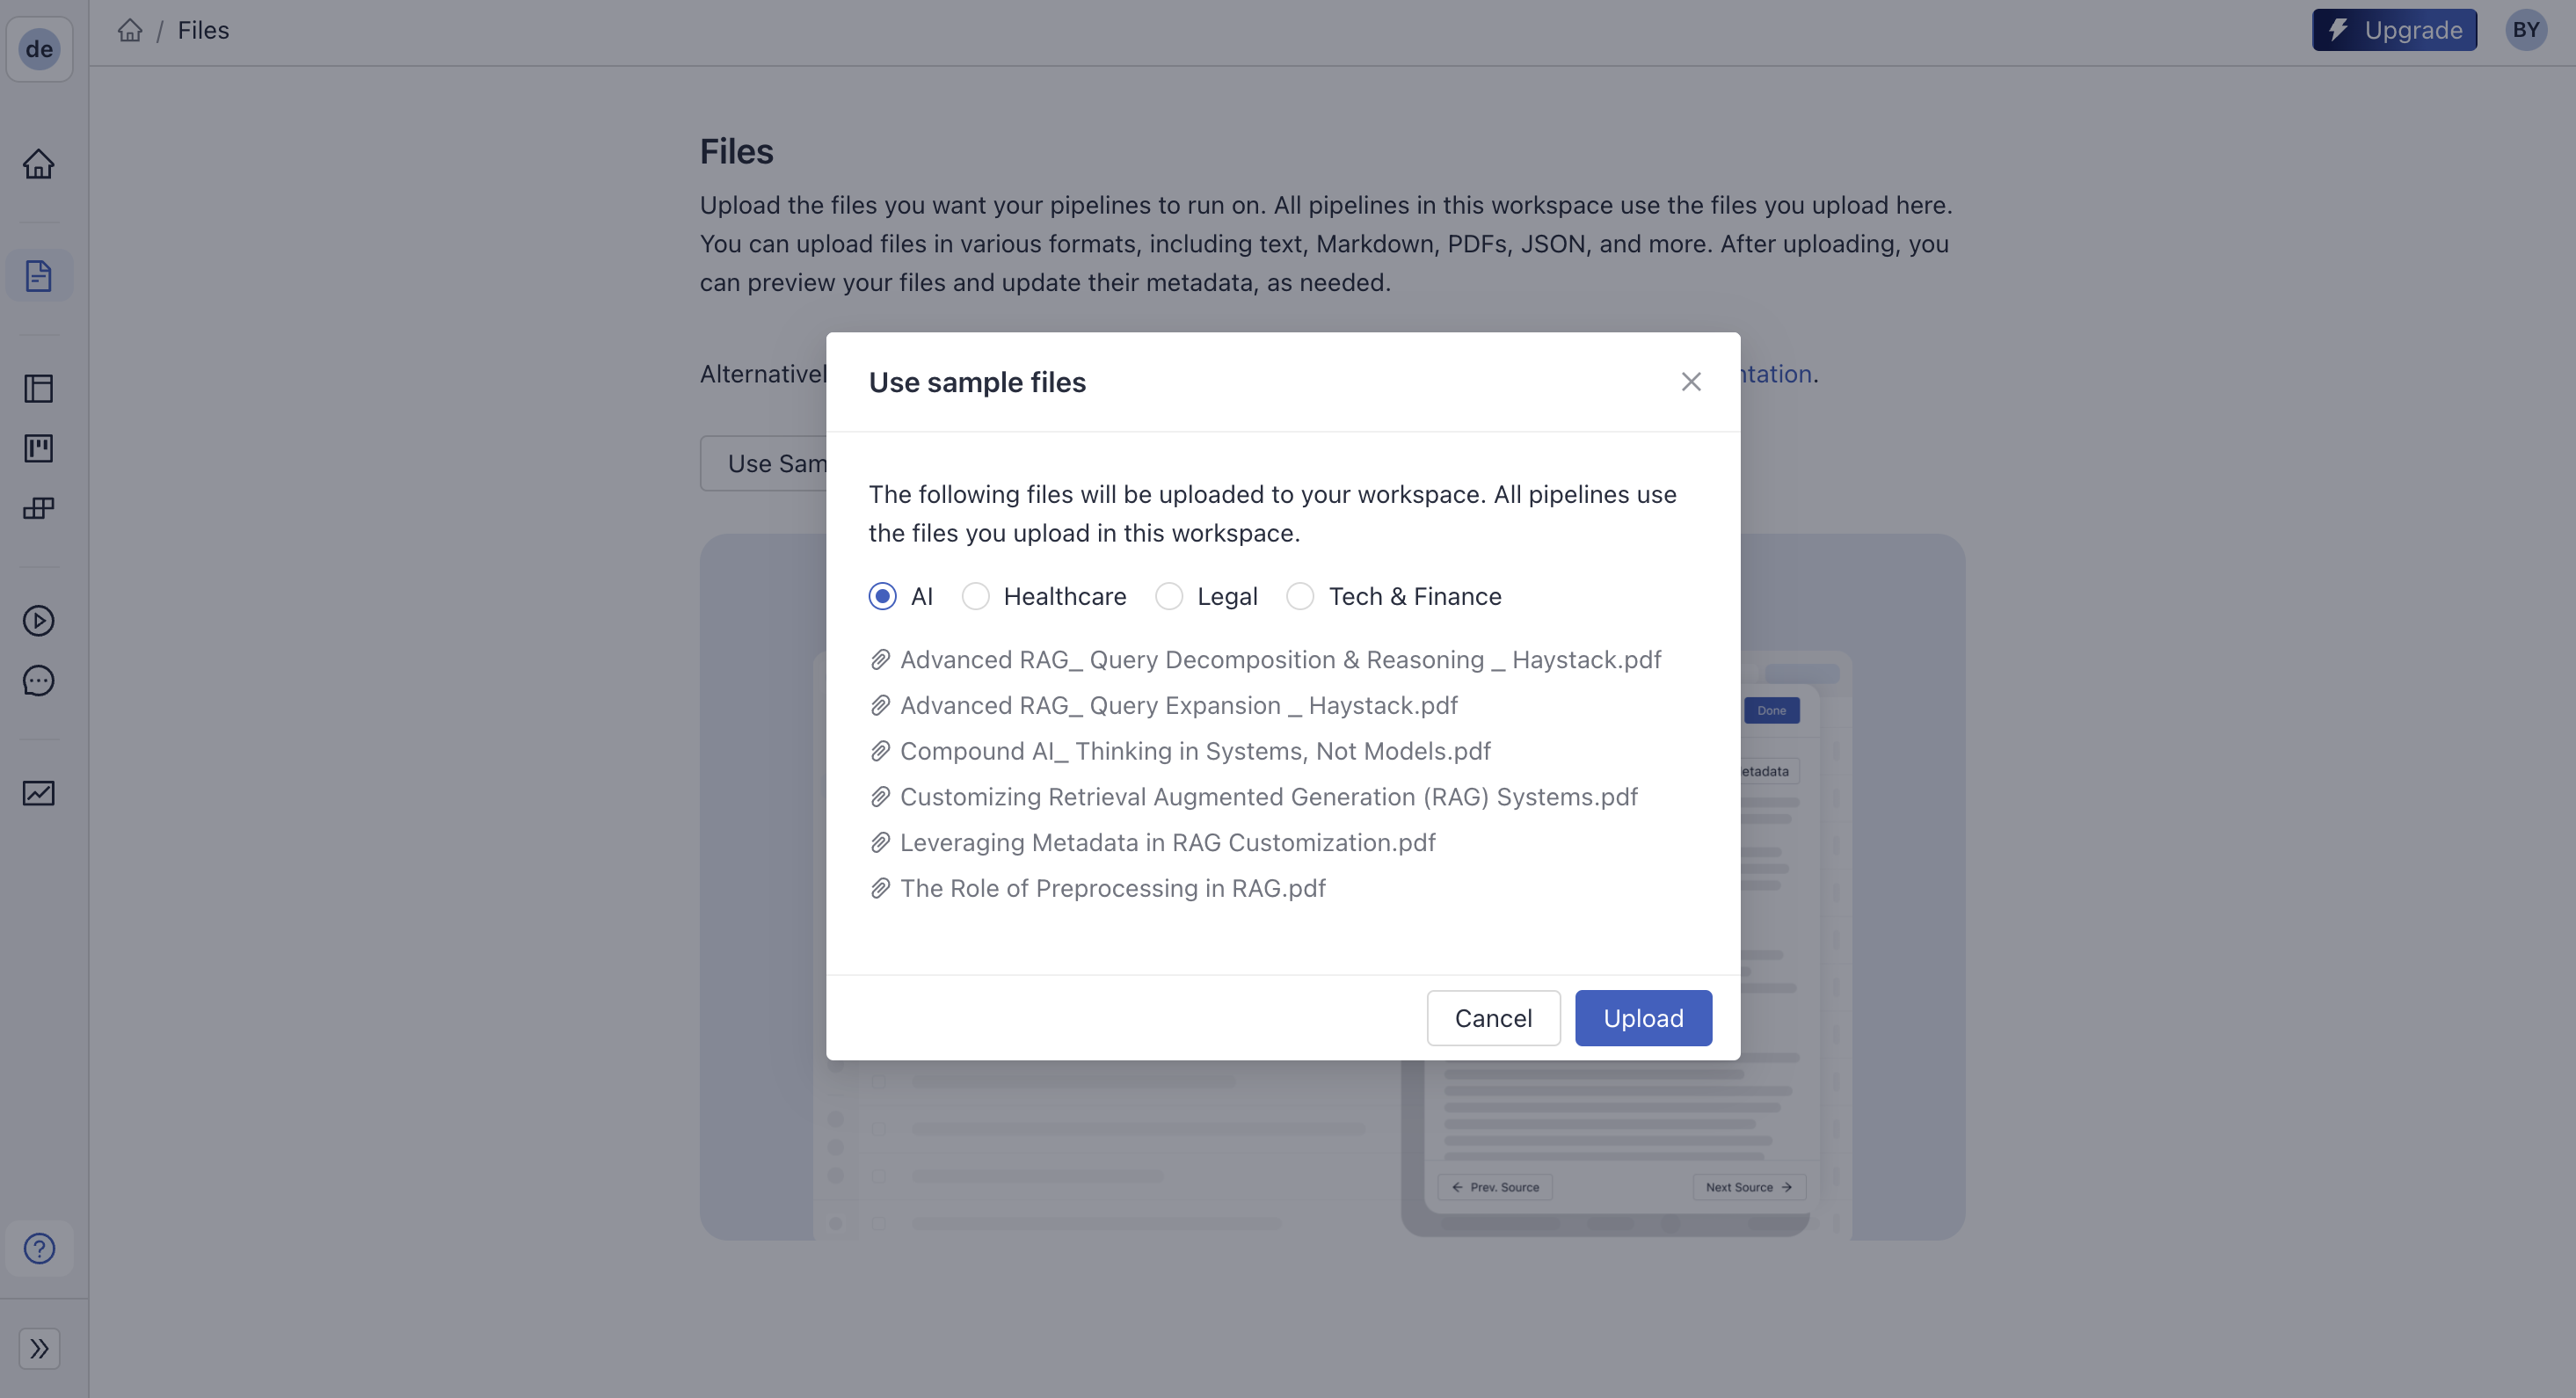The width and height of the screenshot is (2576, 1398).
Task: Click the home icon in the sidebar
Action: point(39,164)
